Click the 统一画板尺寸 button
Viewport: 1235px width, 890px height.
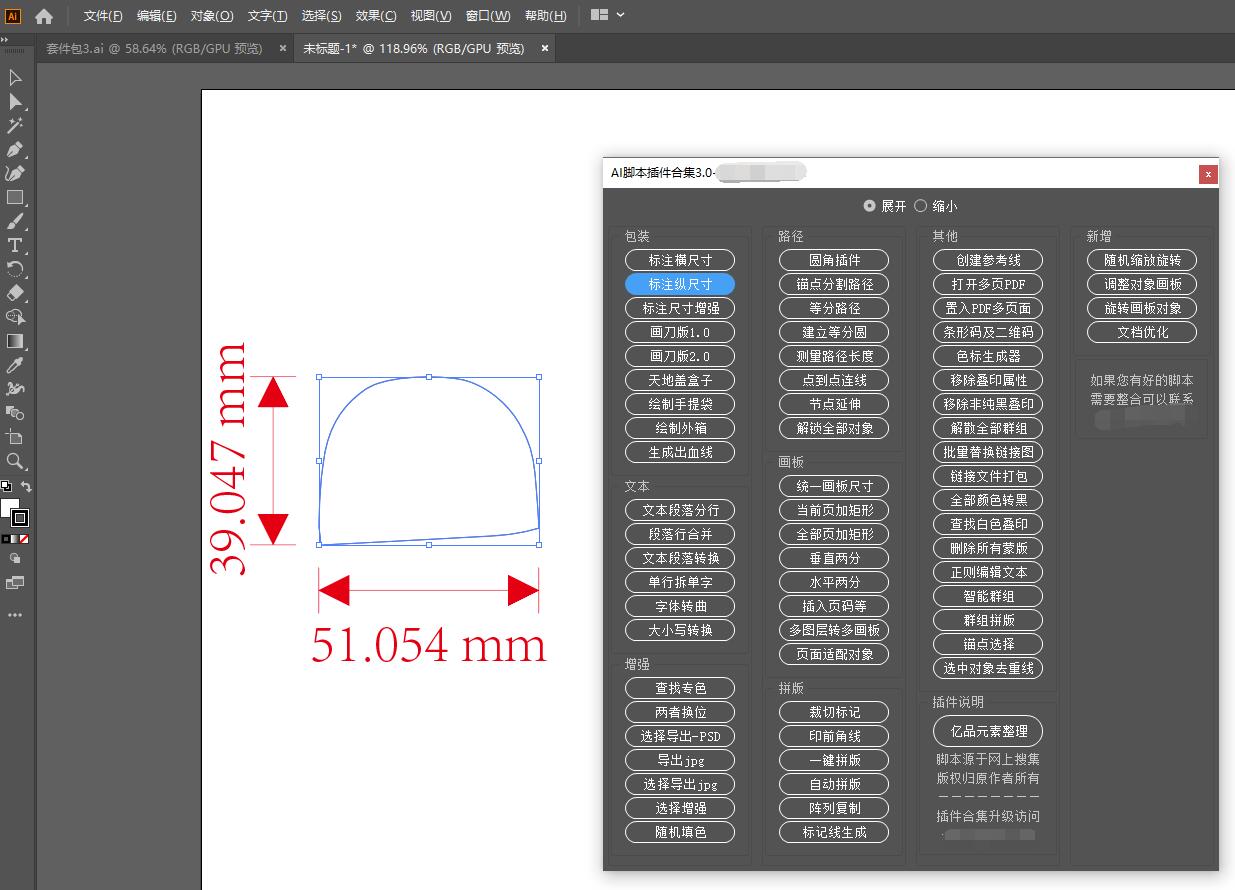coord(834,486)
